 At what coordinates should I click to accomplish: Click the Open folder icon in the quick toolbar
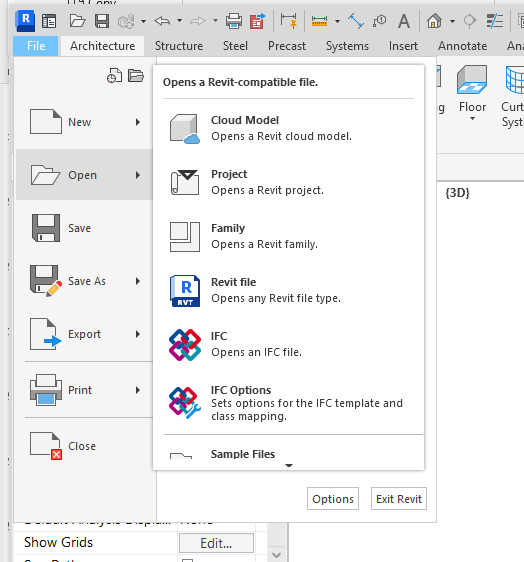click(x=77, y=21)
